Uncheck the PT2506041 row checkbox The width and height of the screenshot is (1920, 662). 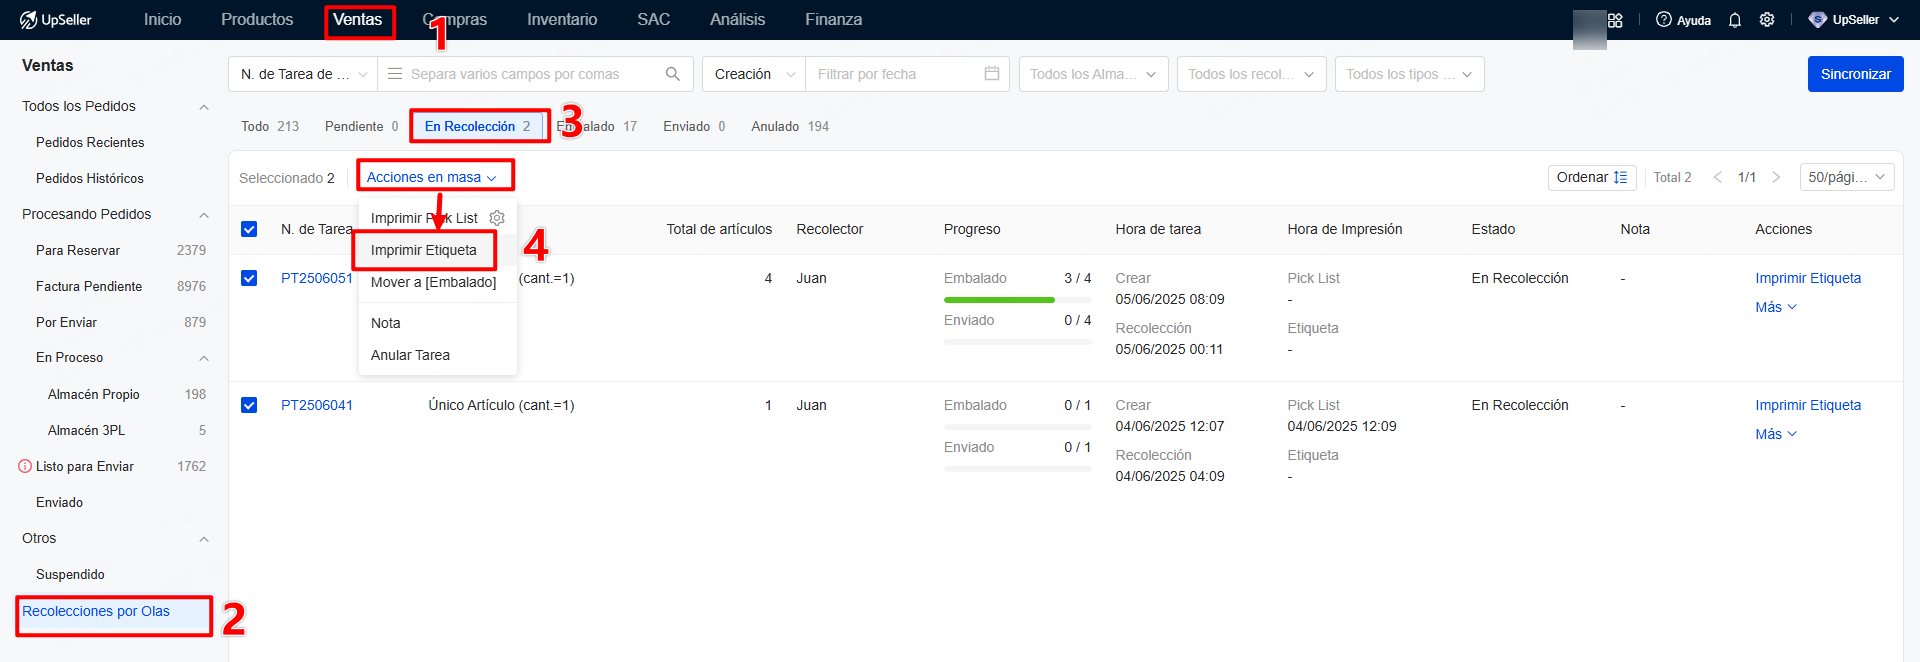(249, 405)
